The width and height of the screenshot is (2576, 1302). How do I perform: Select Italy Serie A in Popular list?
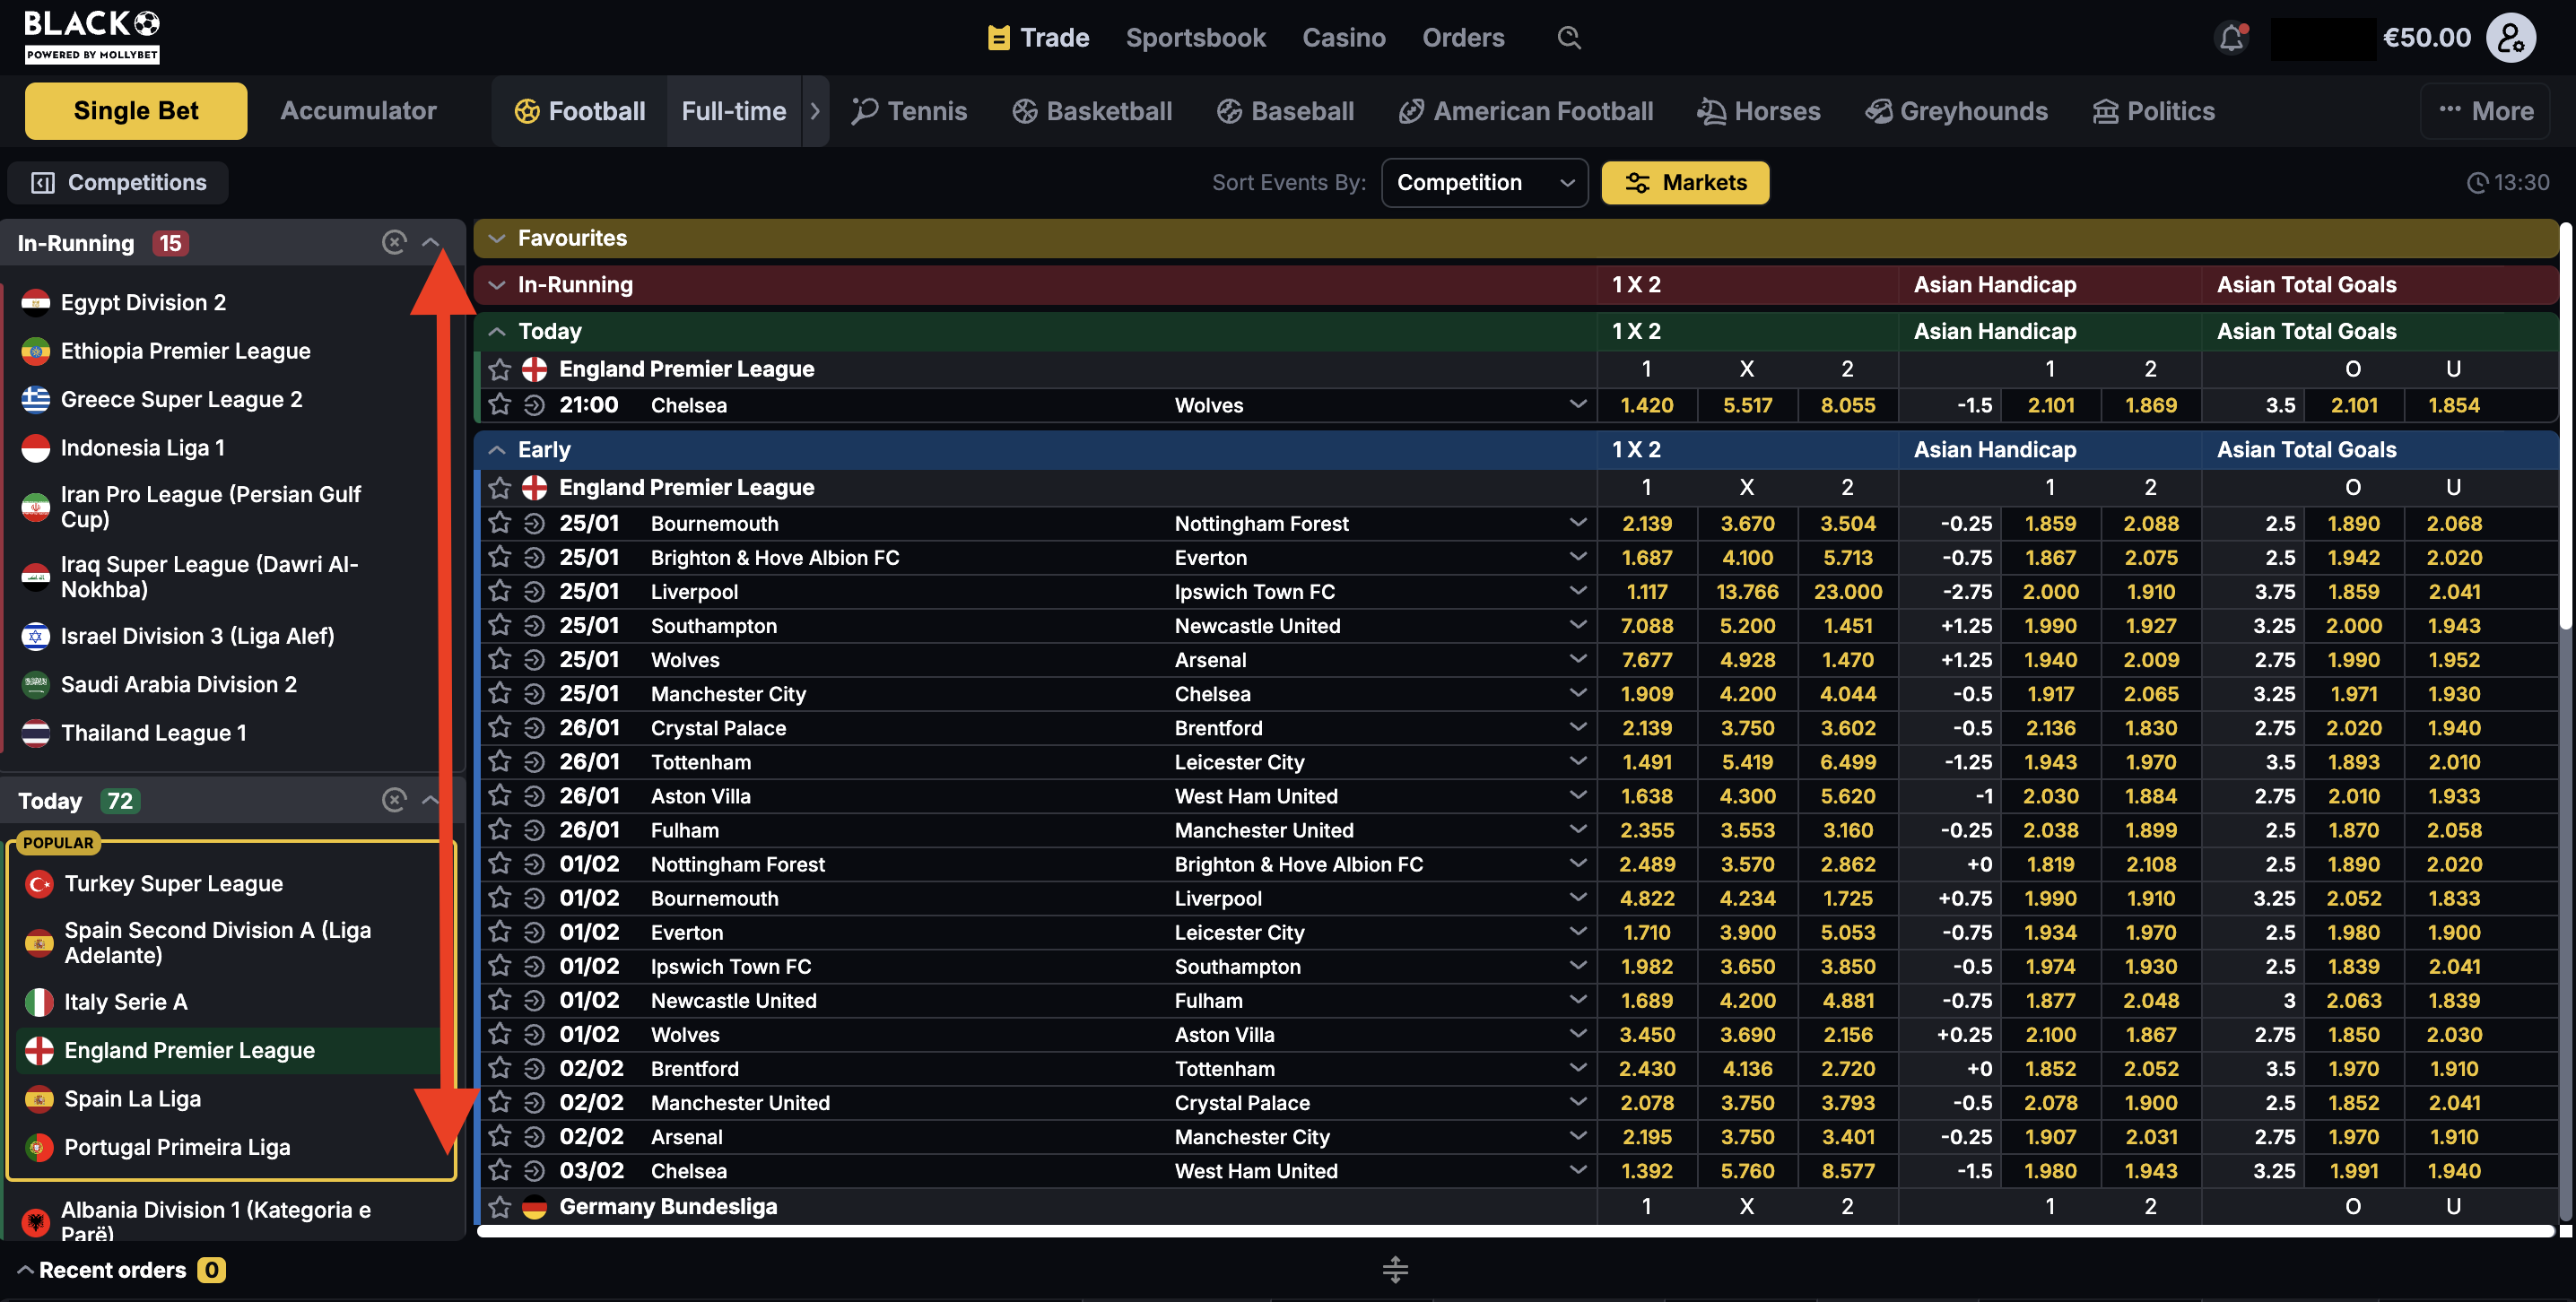(x=126, y=1002)
